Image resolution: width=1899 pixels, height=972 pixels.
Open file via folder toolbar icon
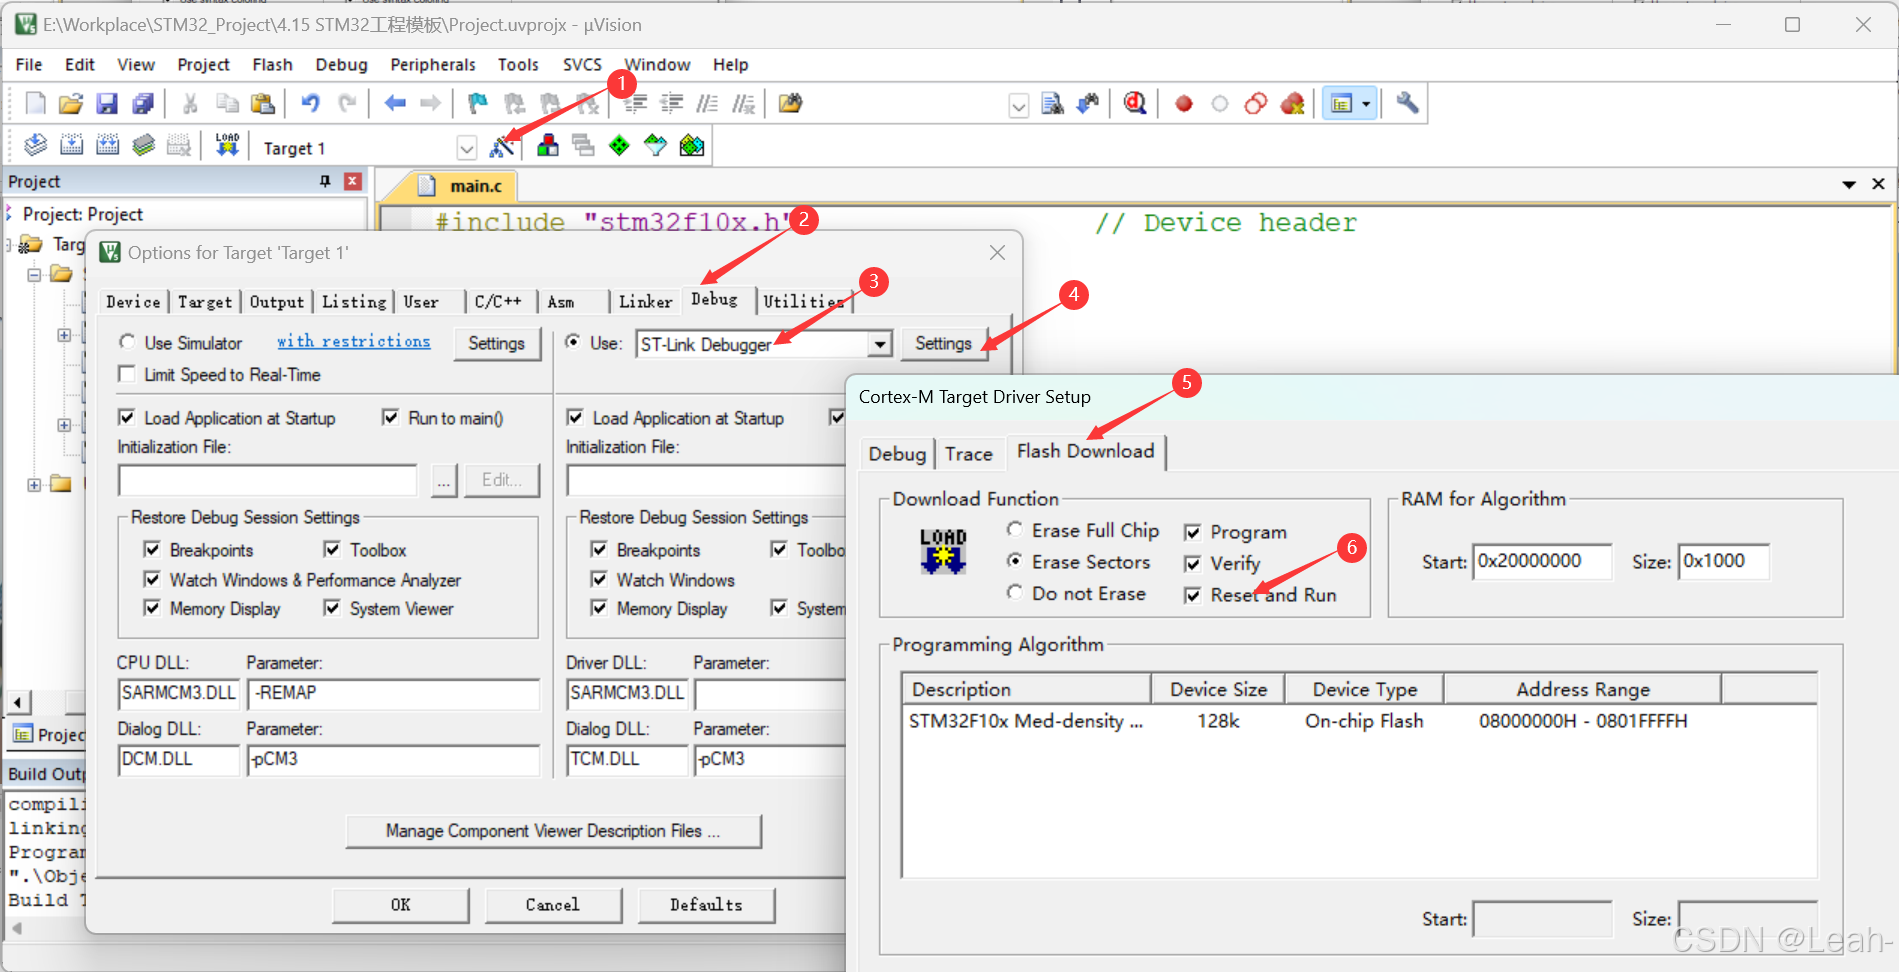tap(71, 103)
